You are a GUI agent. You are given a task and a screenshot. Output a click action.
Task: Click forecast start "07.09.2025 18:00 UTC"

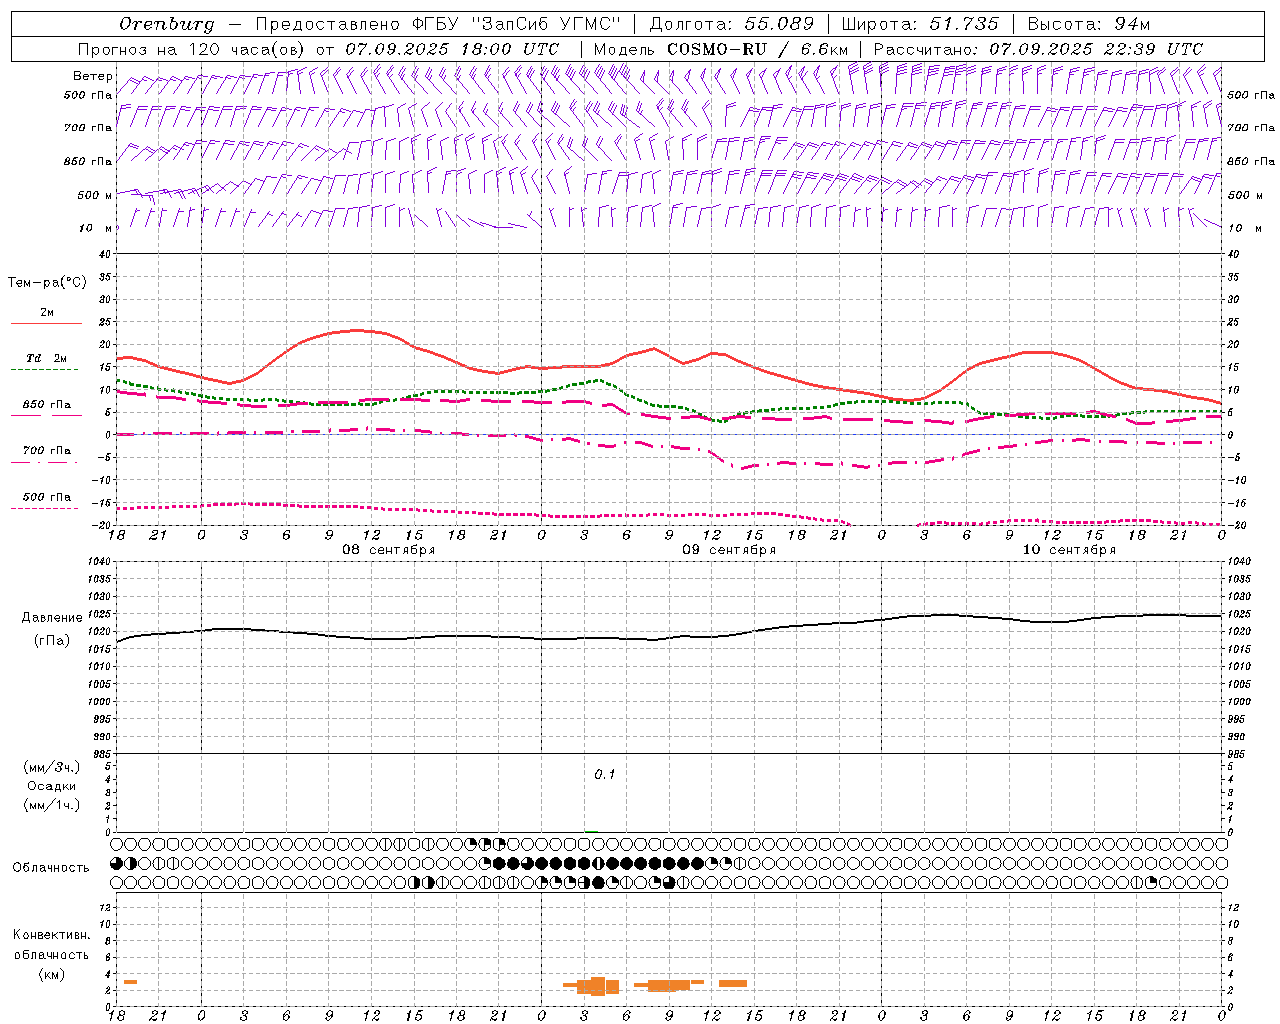click(452, 49)
